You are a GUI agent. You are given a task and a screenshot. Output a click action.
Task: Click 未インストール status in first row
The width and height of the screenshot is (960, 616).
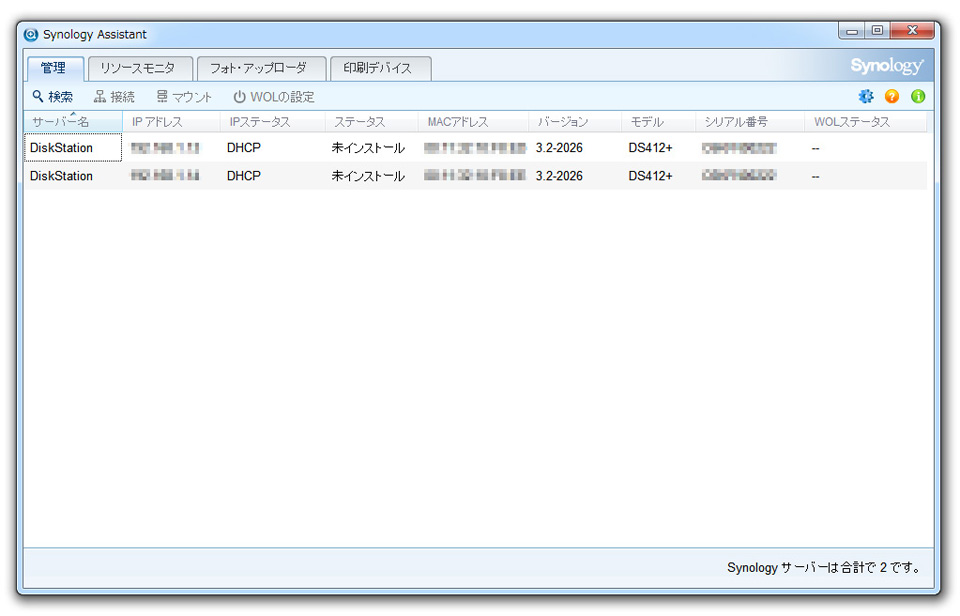[x=368, y=148]
